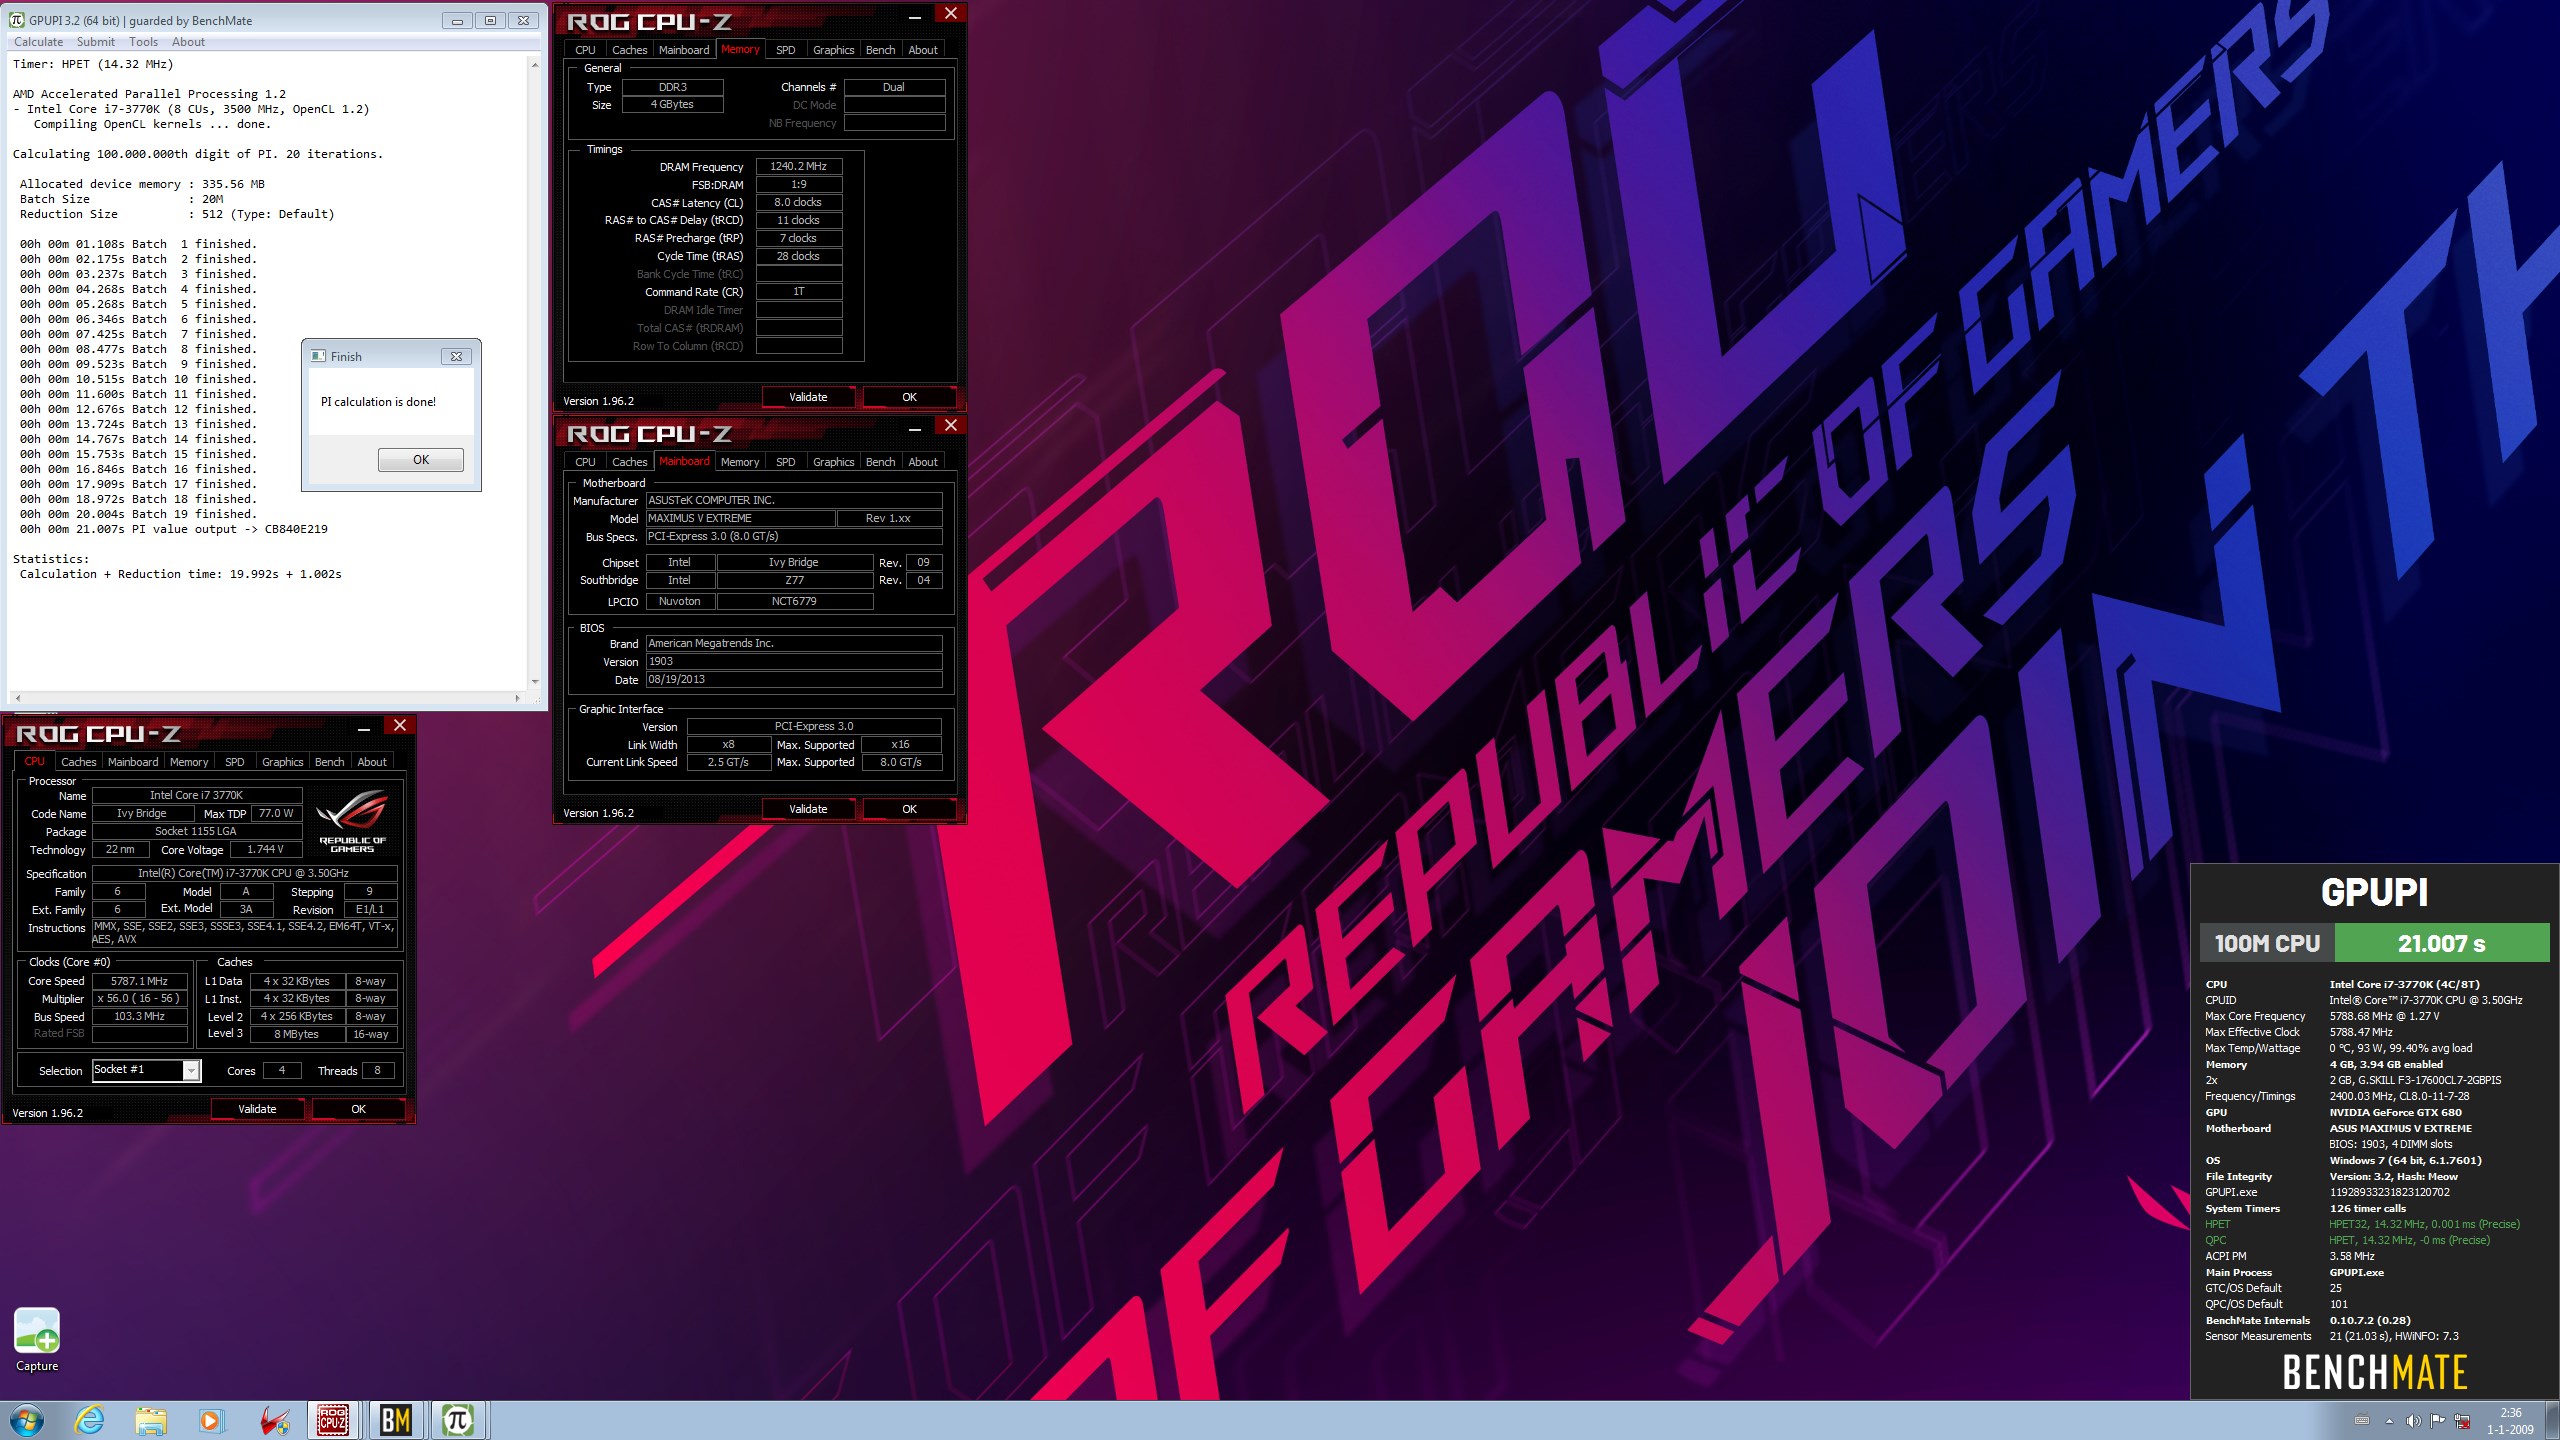Select Bench tab in Mainboard CPU-Z window
2560x1440 pixels.
pyautogui.click(x=880, y=462)
